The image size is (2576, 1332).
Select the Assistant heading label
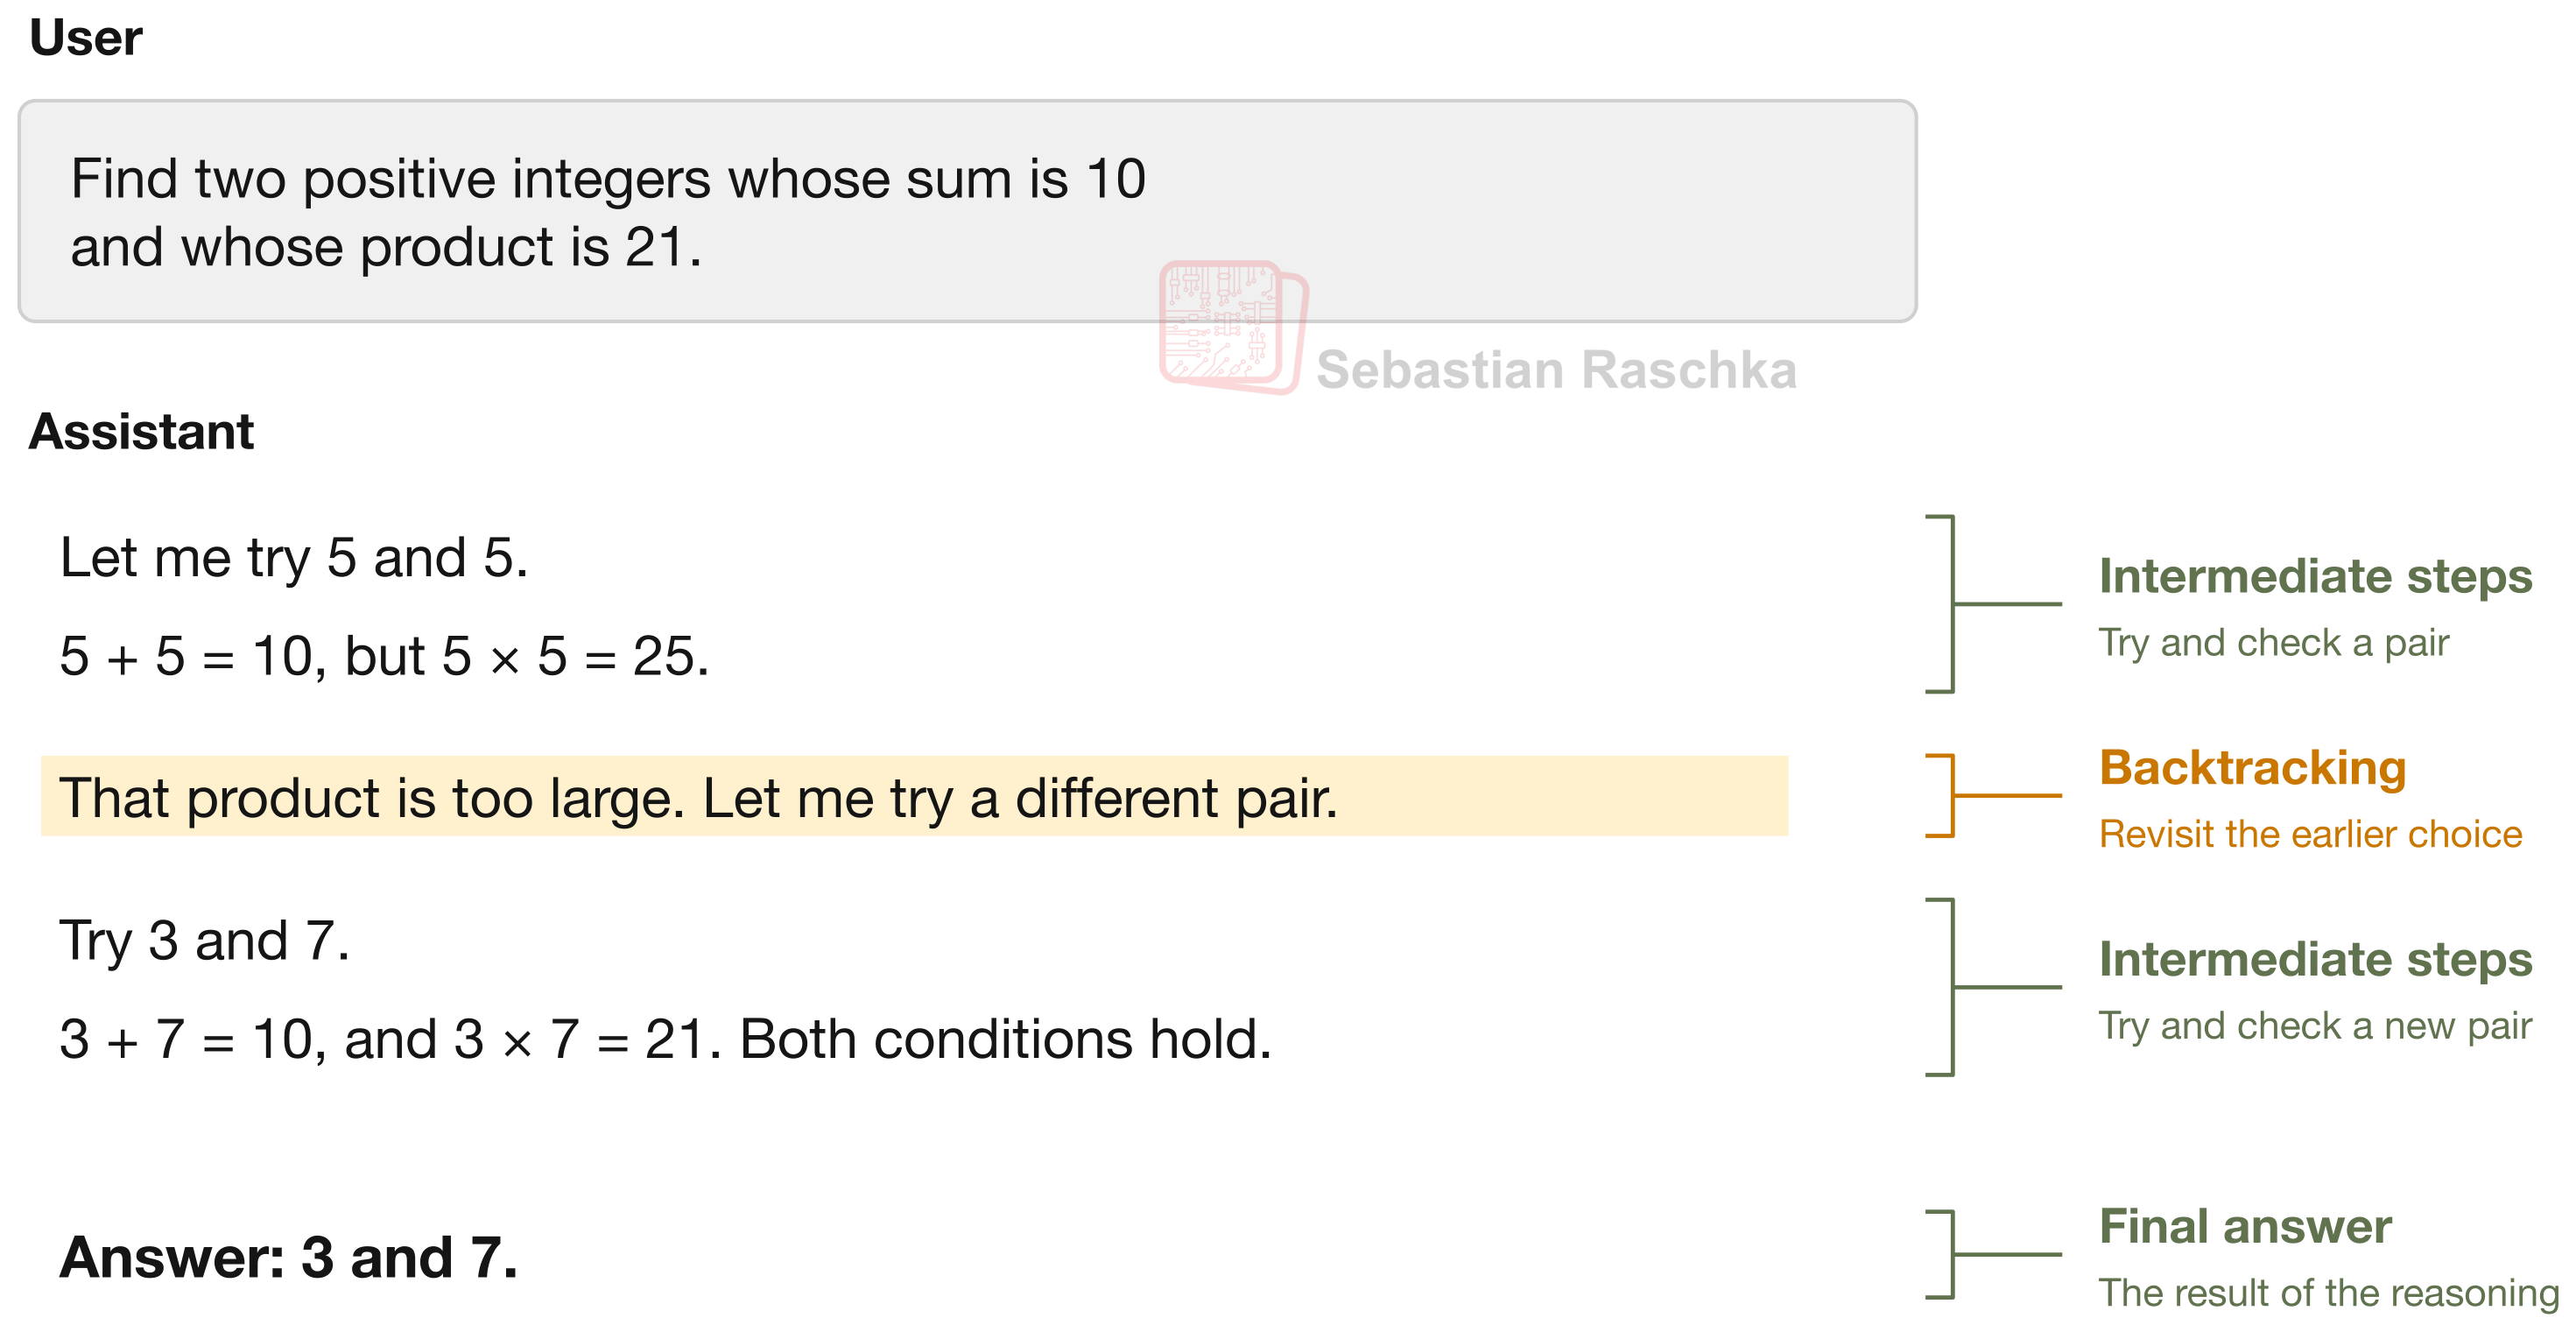coord(141,432)
